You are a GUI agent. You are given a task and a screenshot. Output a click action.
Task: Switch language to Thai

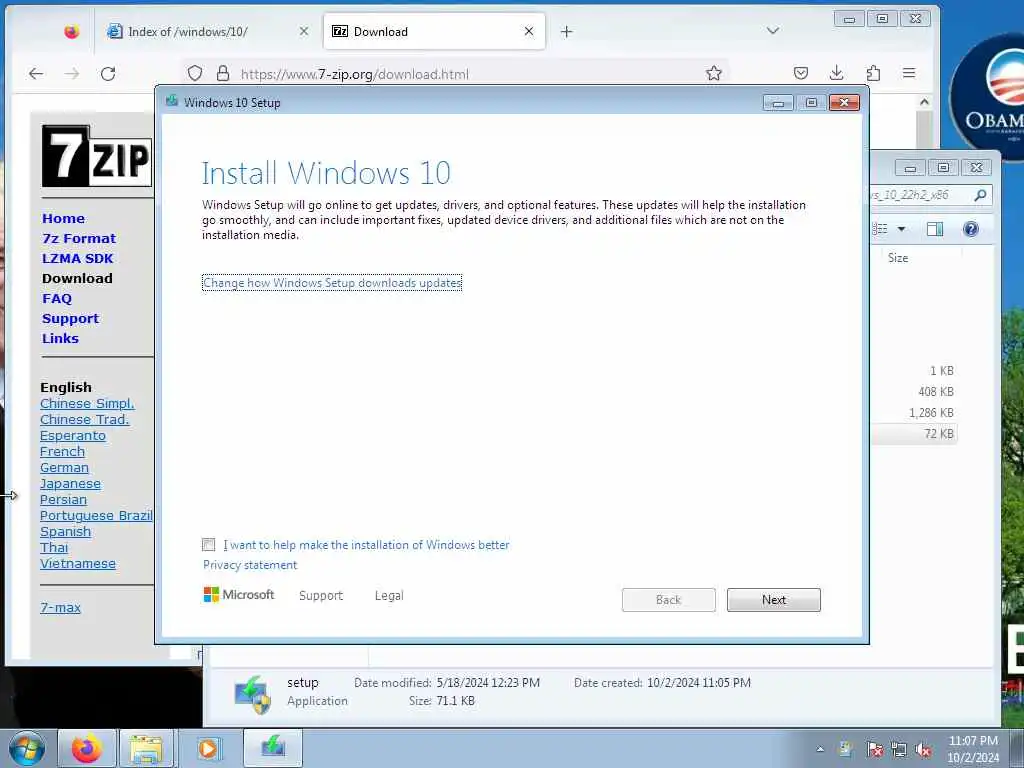(54, 547)
